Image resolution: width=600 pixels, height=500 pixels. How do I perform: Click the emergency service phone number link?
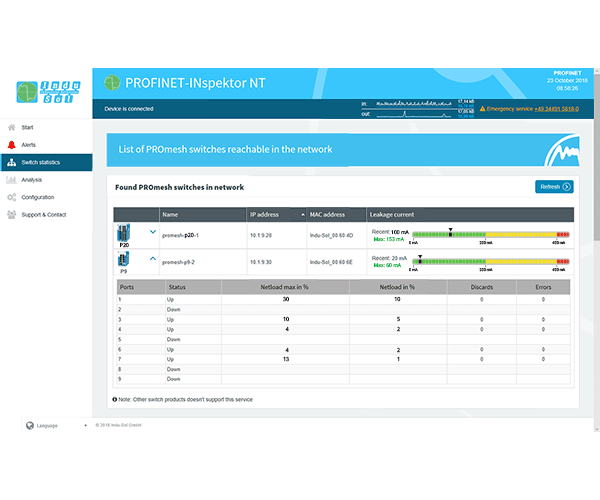(556, 109)
